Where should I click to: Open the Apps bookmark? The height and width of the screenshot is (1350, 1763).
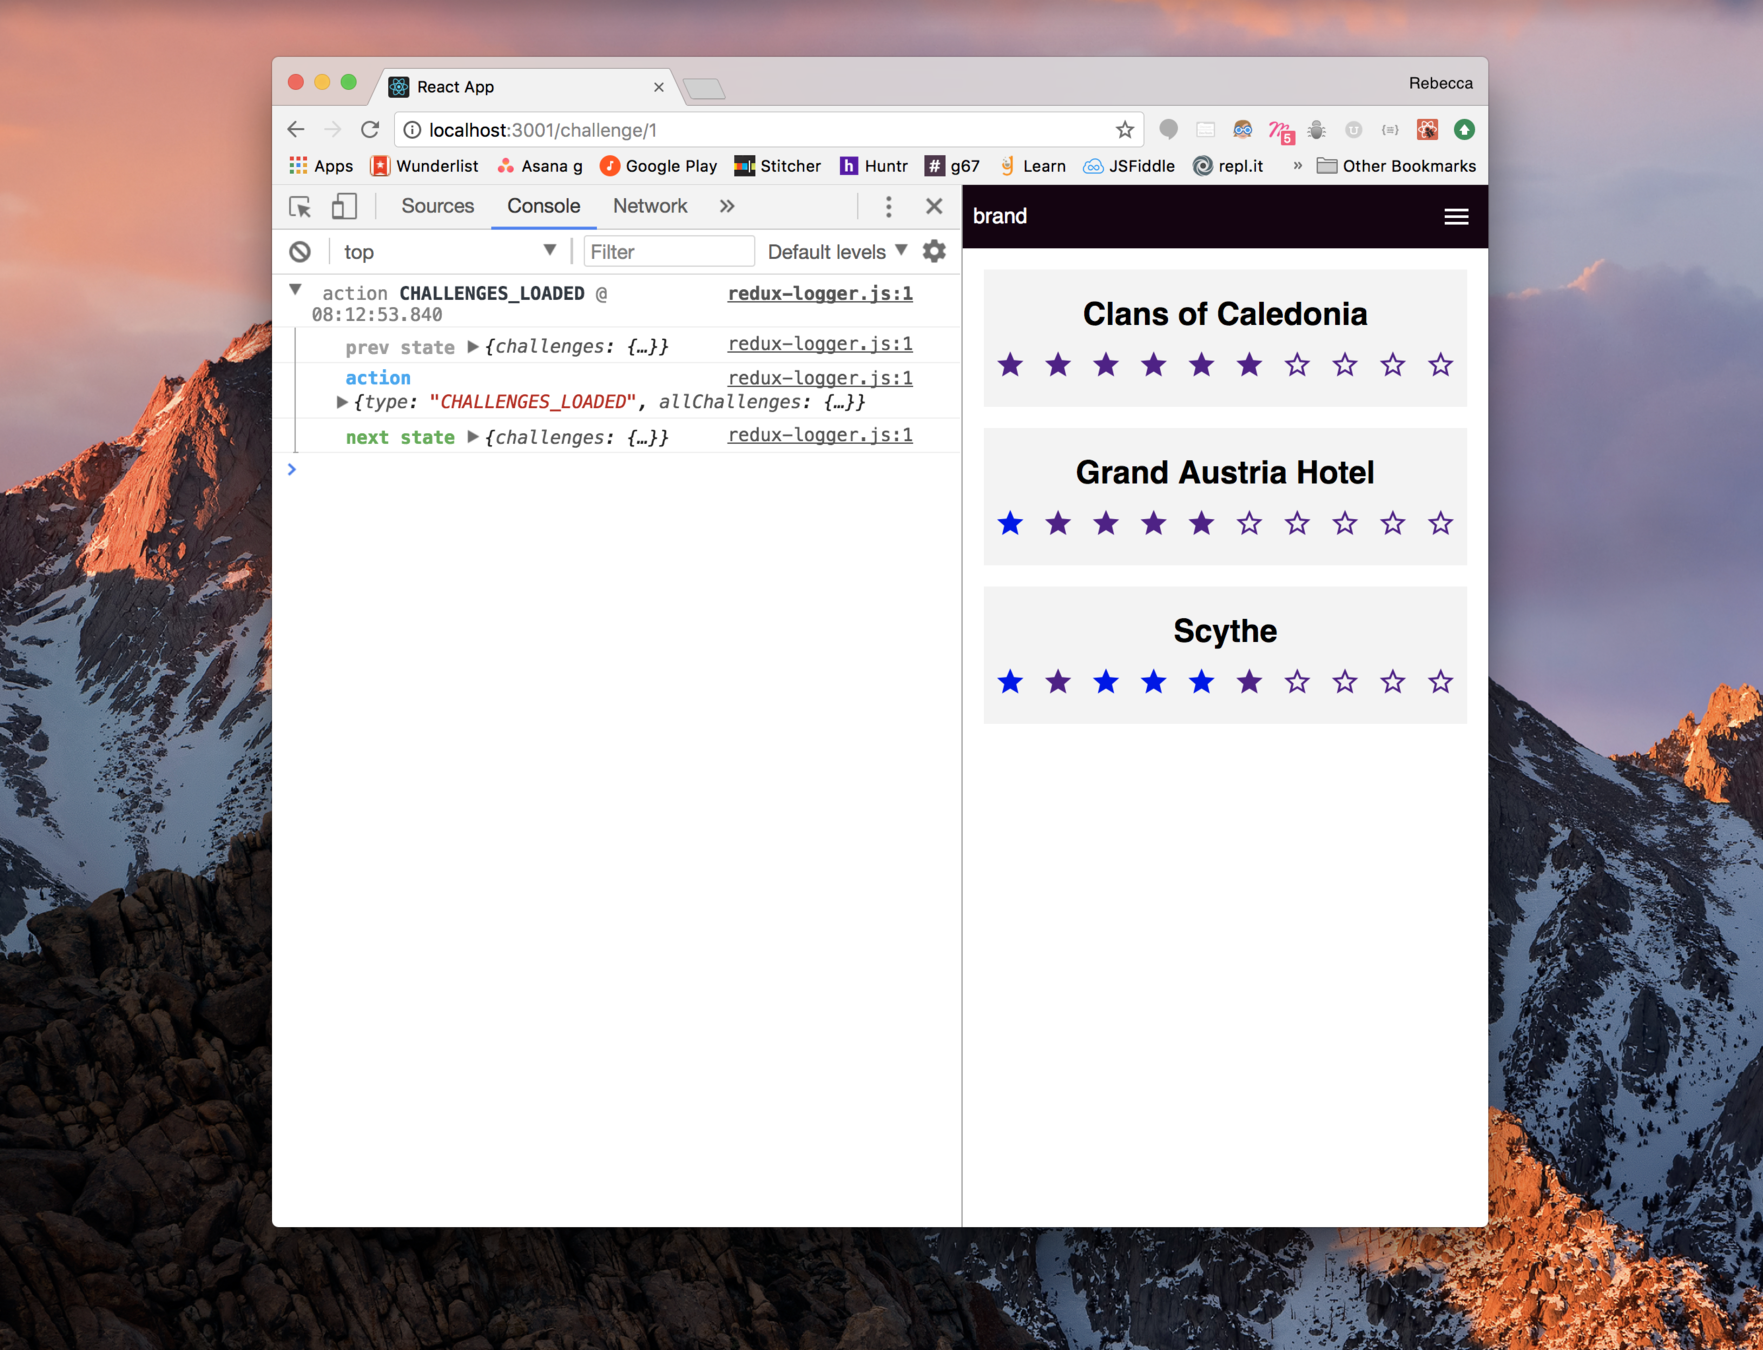pos(321,166)
